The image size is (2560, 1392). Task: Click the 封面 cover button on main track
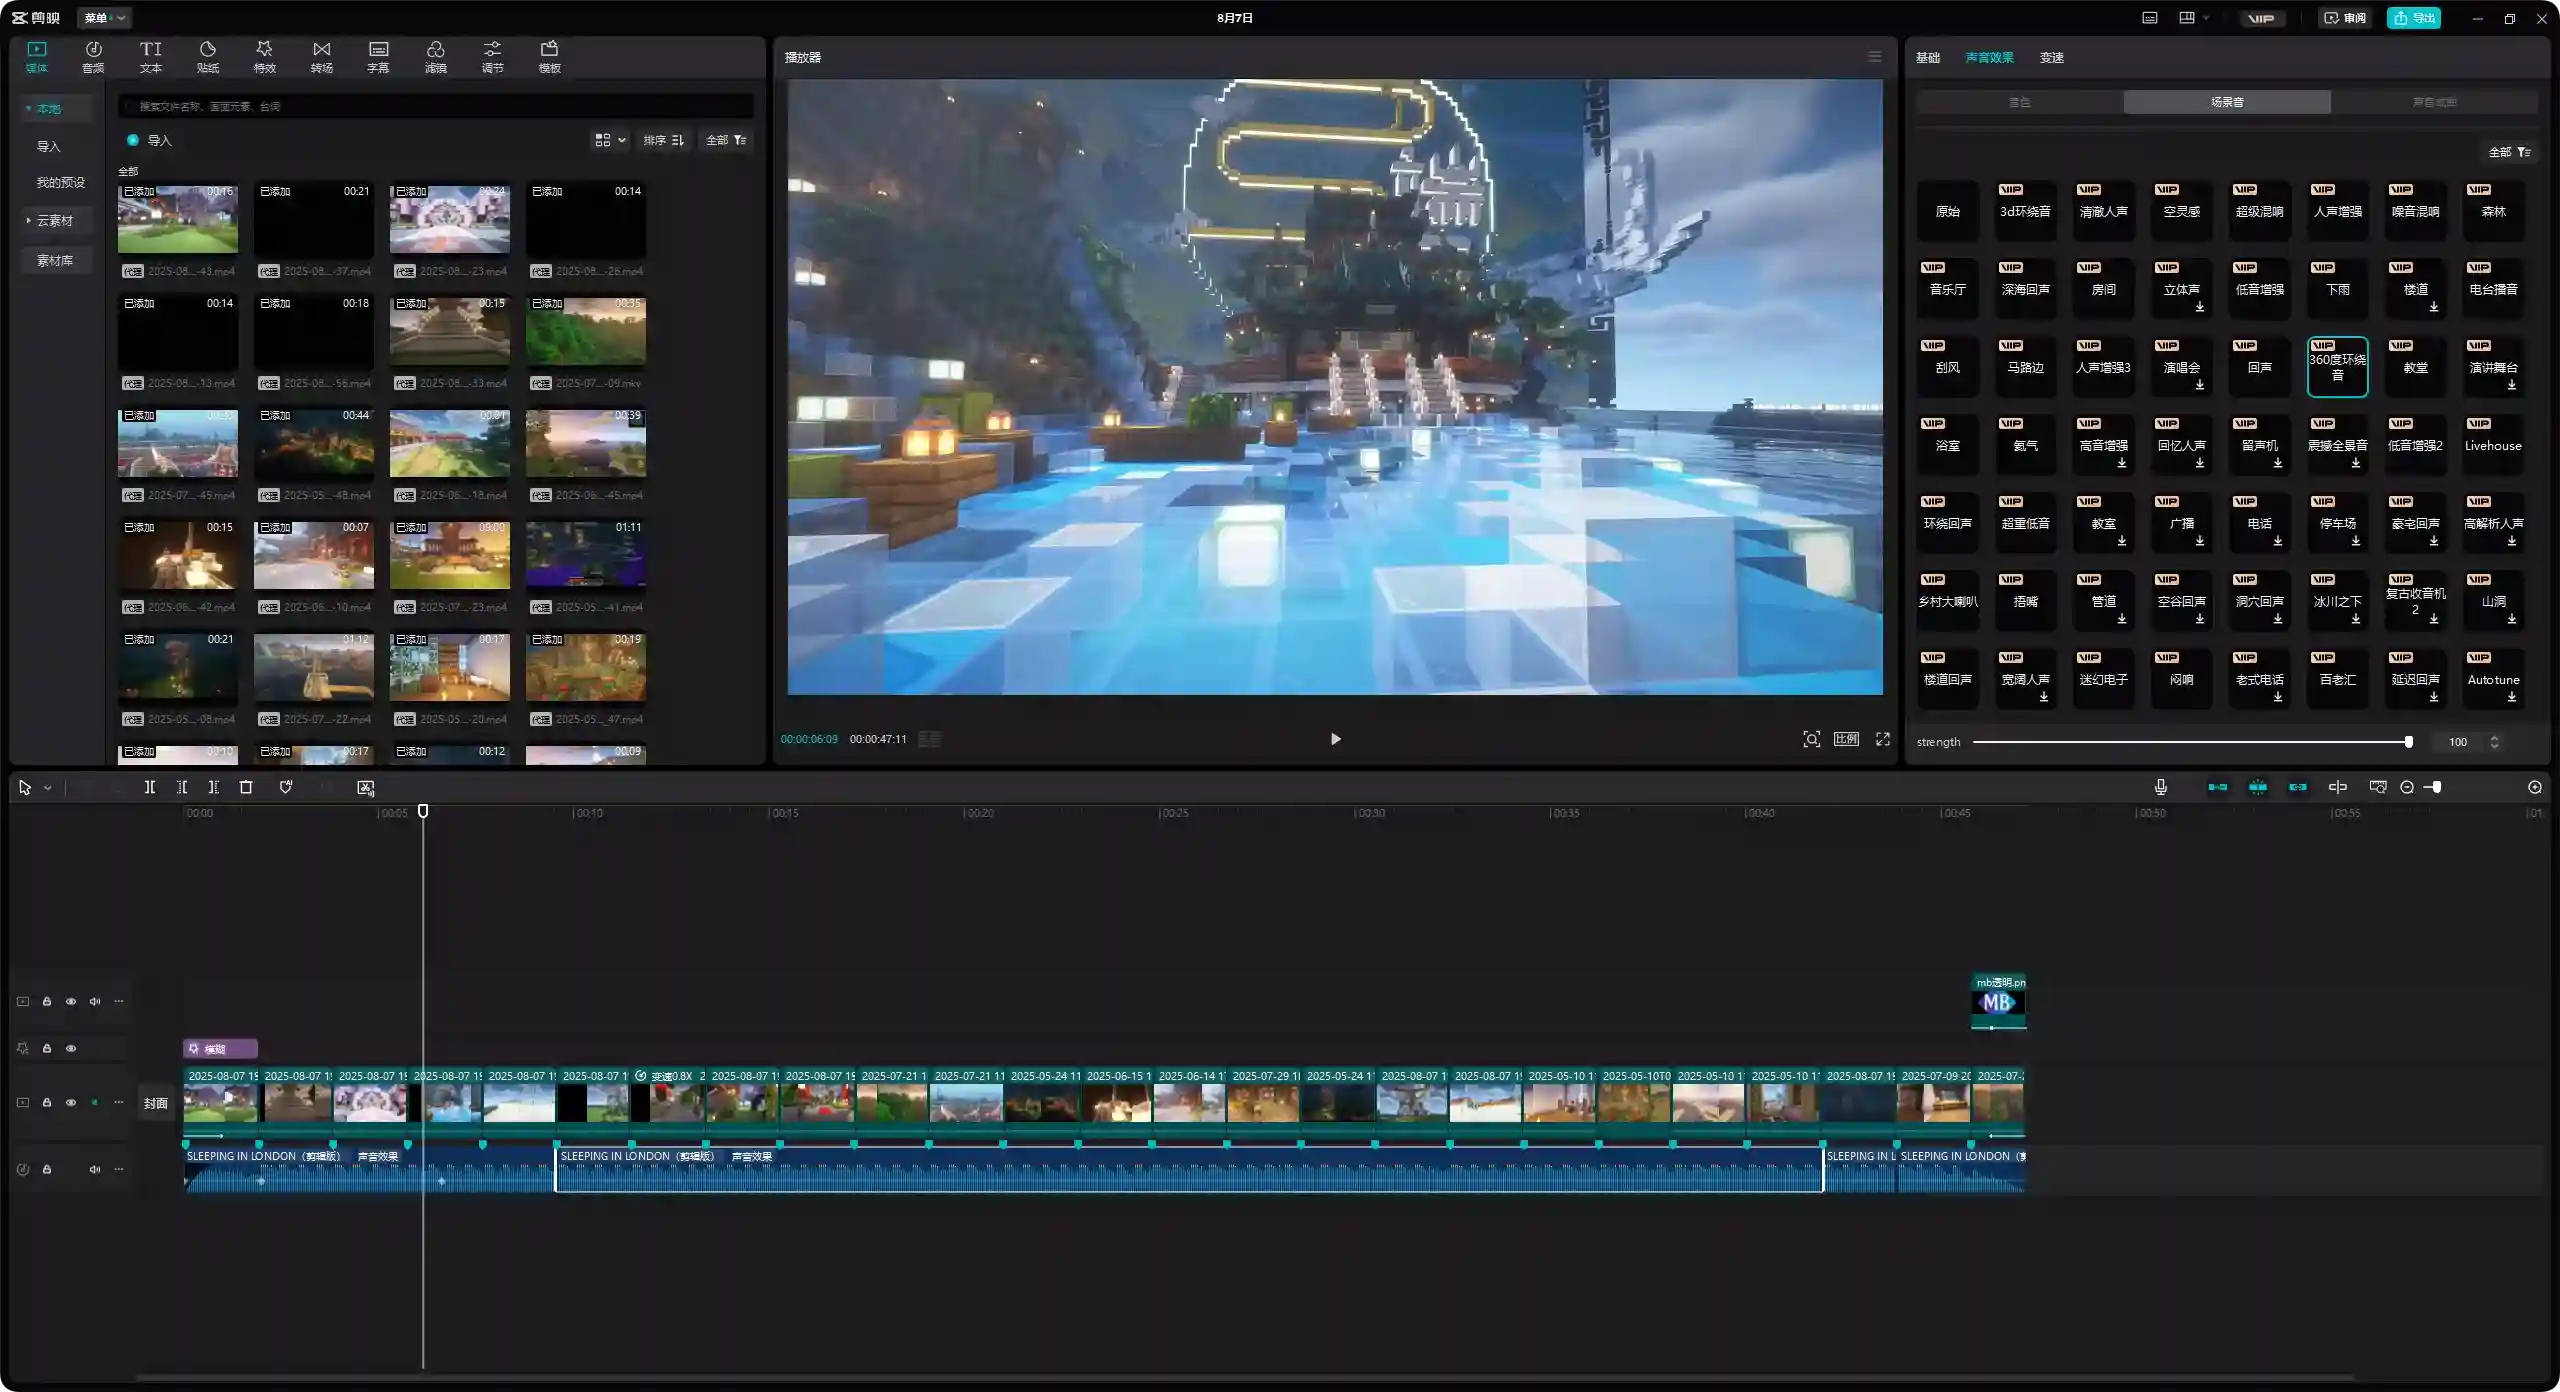tap(155, 1103)
